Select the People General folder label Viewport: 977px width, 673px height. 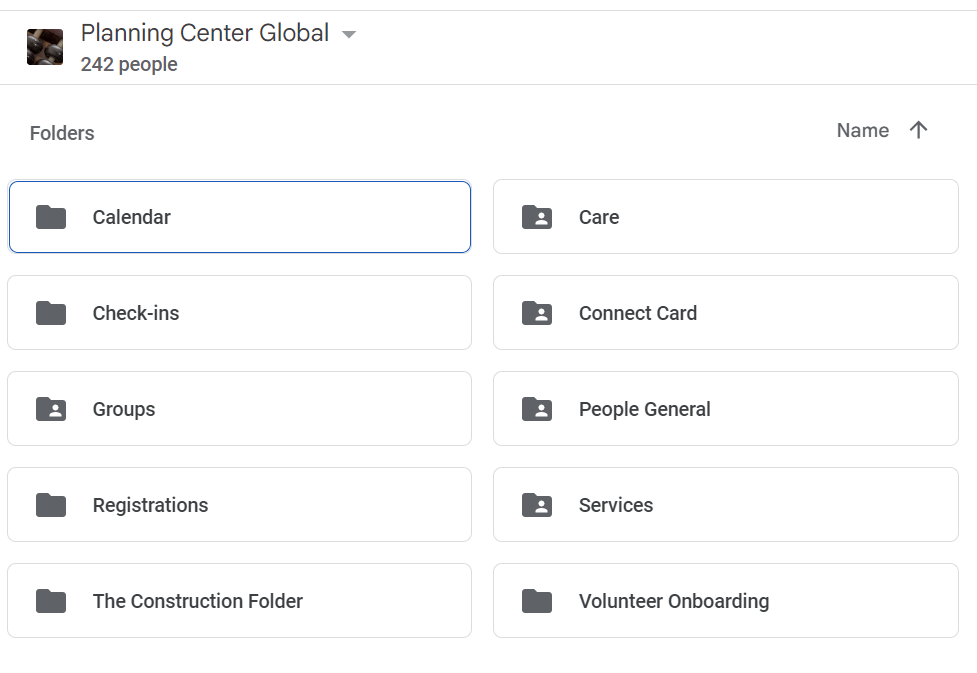click(x=645, y=409)
